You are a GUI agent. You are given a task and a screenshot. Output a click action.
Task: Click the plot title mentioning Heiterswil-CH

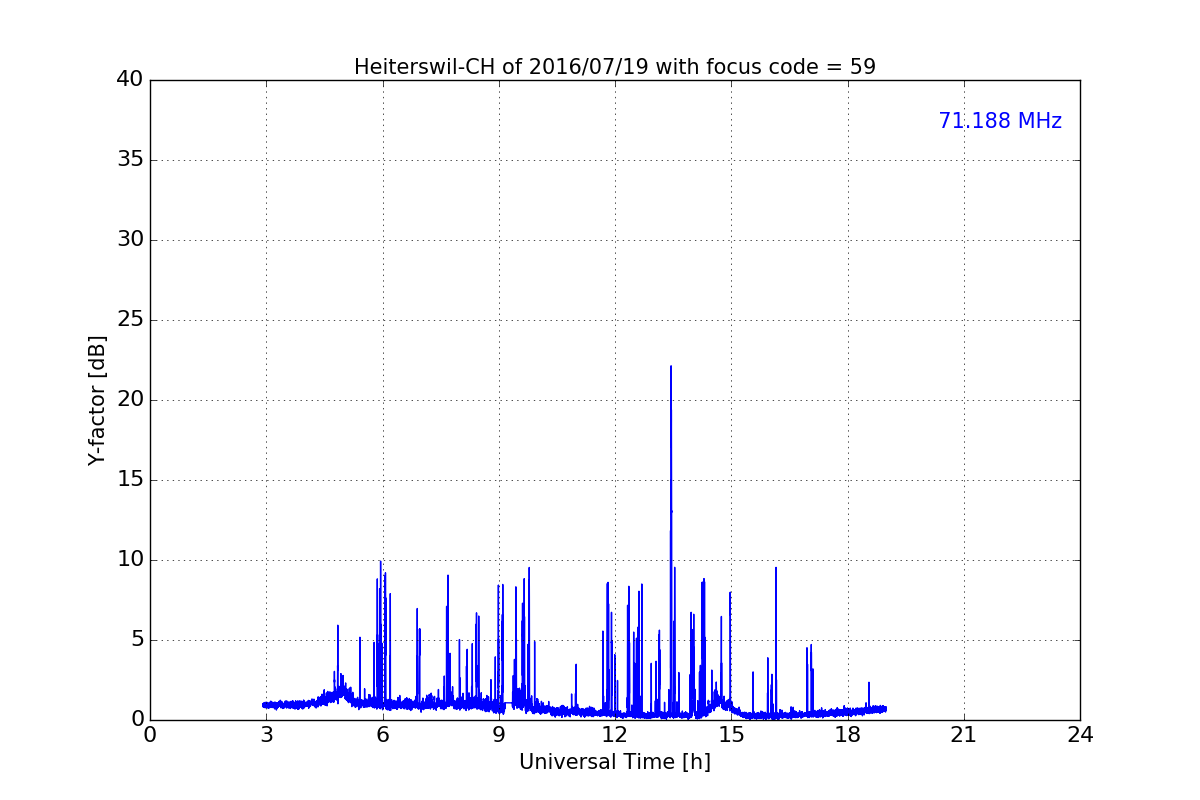615,67
